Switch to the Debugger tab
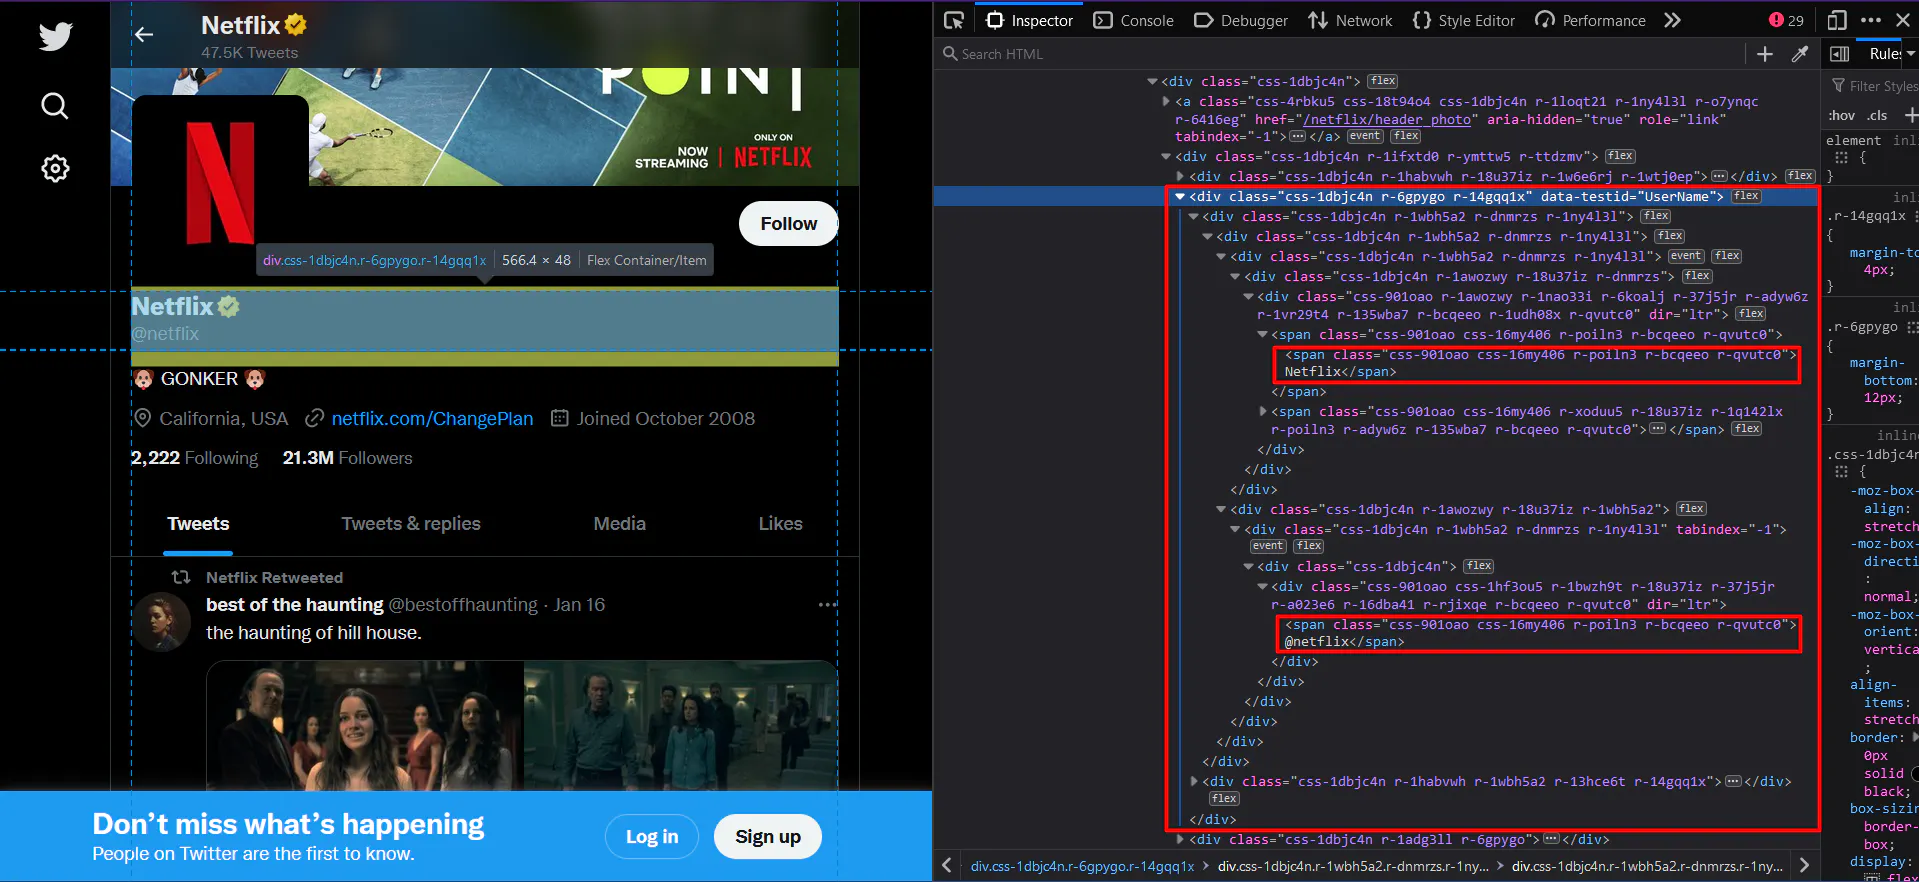Screen dimensions: 1919x882 (x=1241, y=20)
